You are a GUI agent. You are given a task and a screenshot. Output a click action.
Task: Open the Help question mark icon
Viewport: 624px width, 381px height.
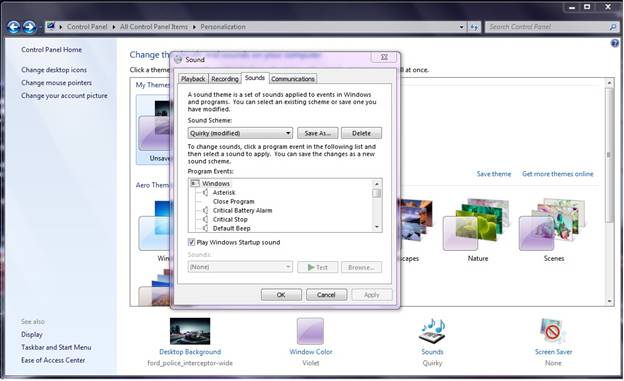pyautogui.click(x=614, y=43)
